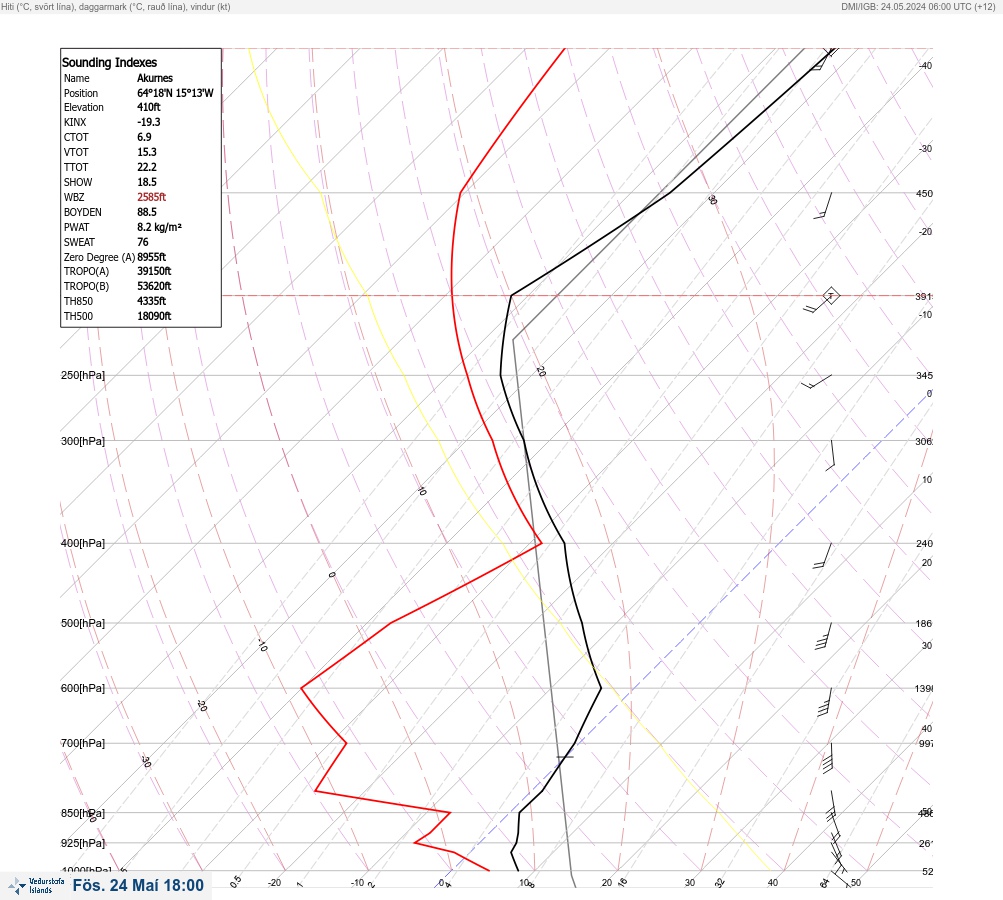The image size is (1003, 900).
Task: Click the wind barb at 250 hPa level
Action: pos(817,381)
